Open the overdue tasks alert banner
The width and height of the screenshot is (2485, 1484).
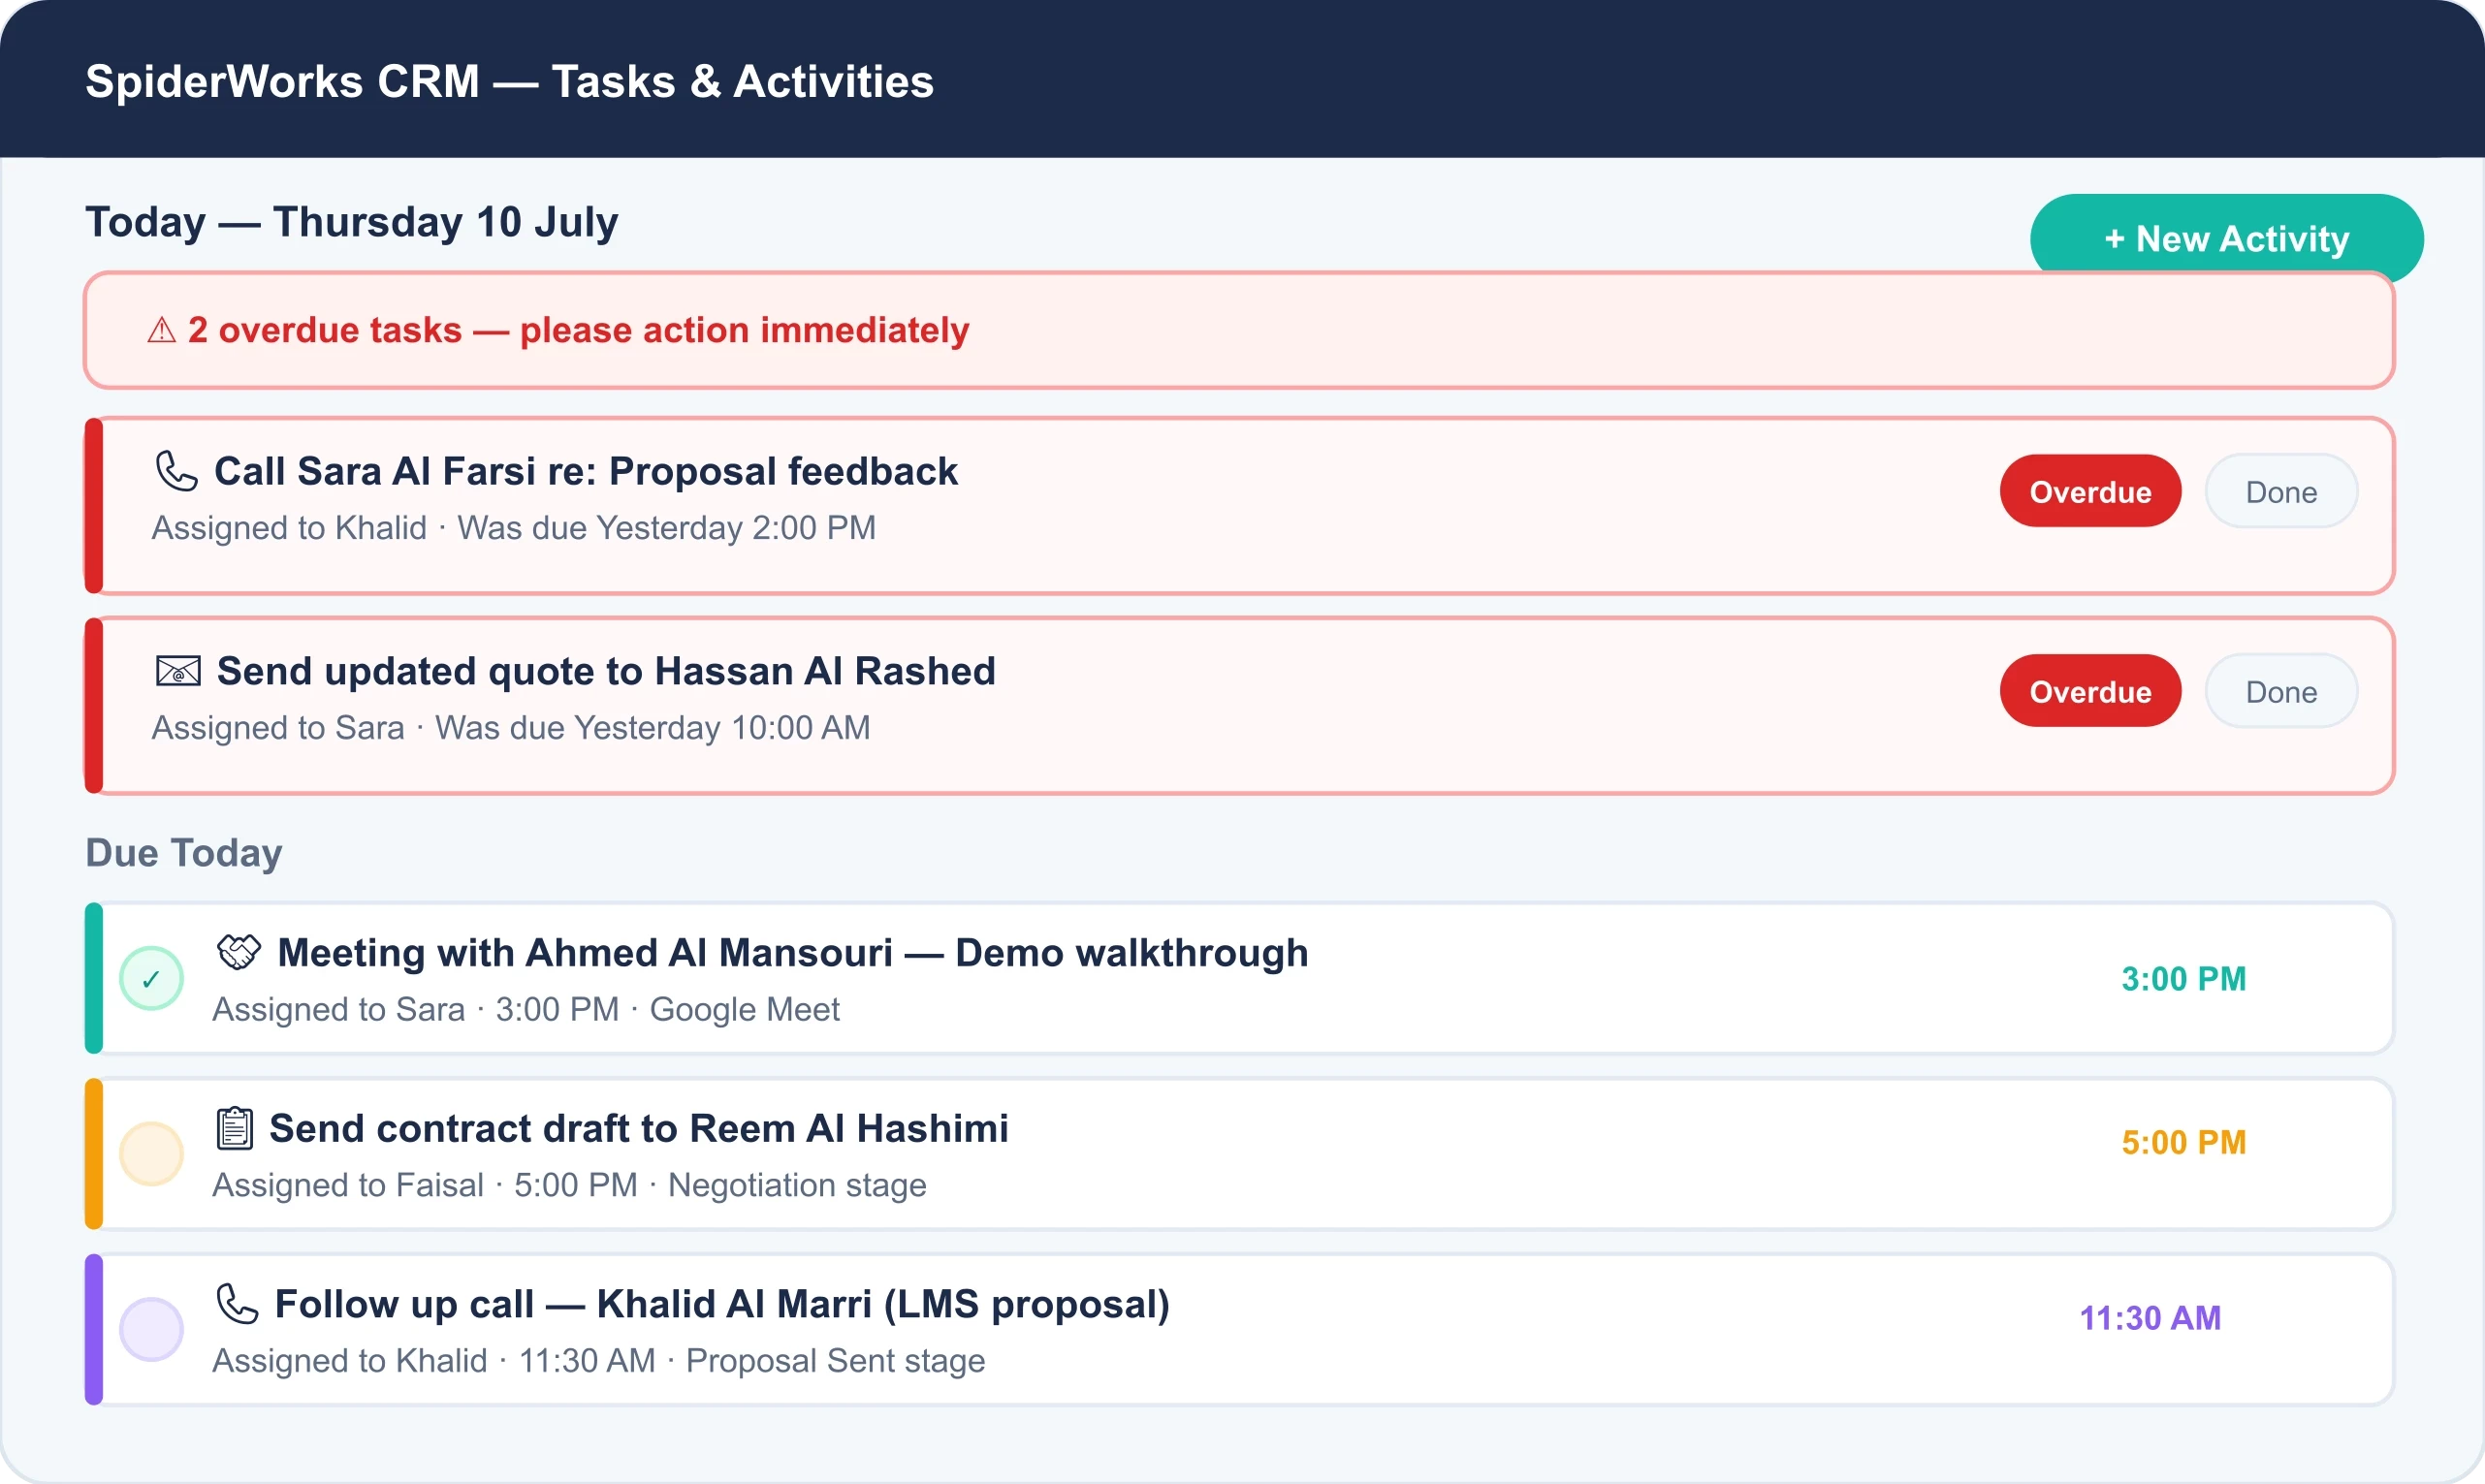tap(1239, 330)
